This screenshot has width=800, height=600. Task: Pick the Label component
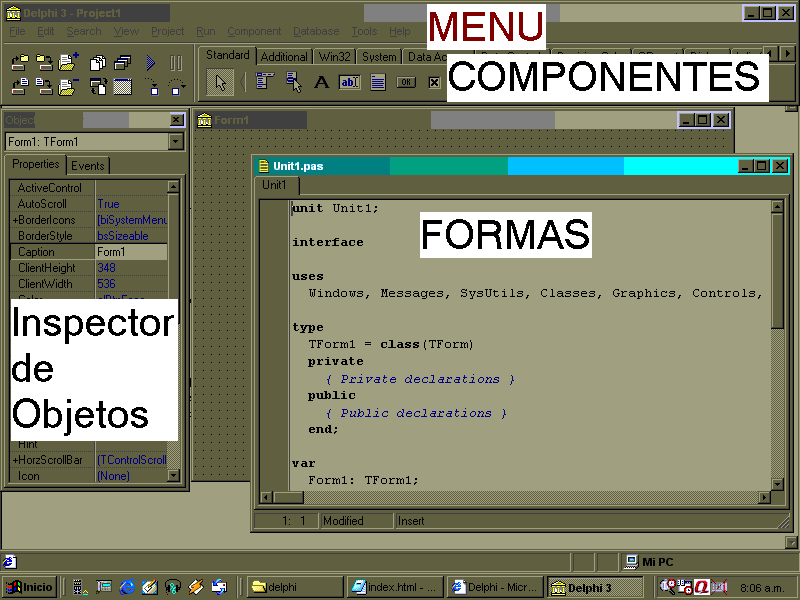(321, 82)
